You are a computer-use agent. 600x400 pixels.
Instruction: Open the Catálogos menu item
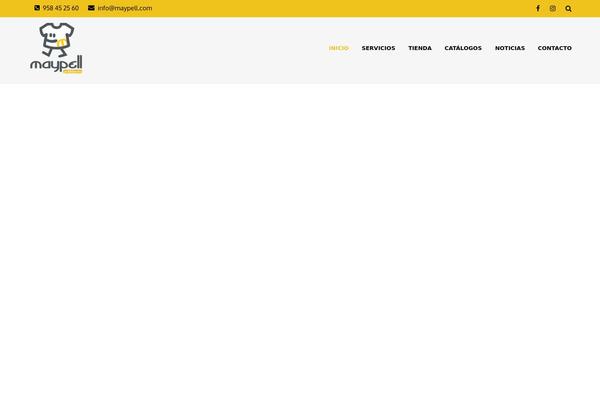click(463, 48)
